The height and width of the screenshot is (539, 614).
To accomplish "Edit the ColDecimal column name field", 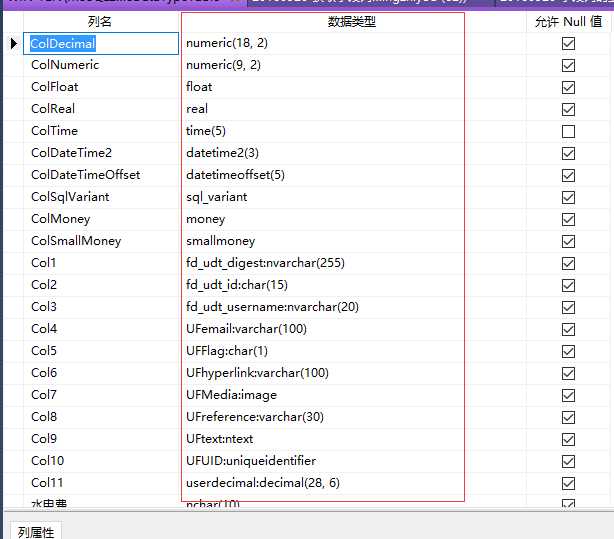I will tap(101, 43).
